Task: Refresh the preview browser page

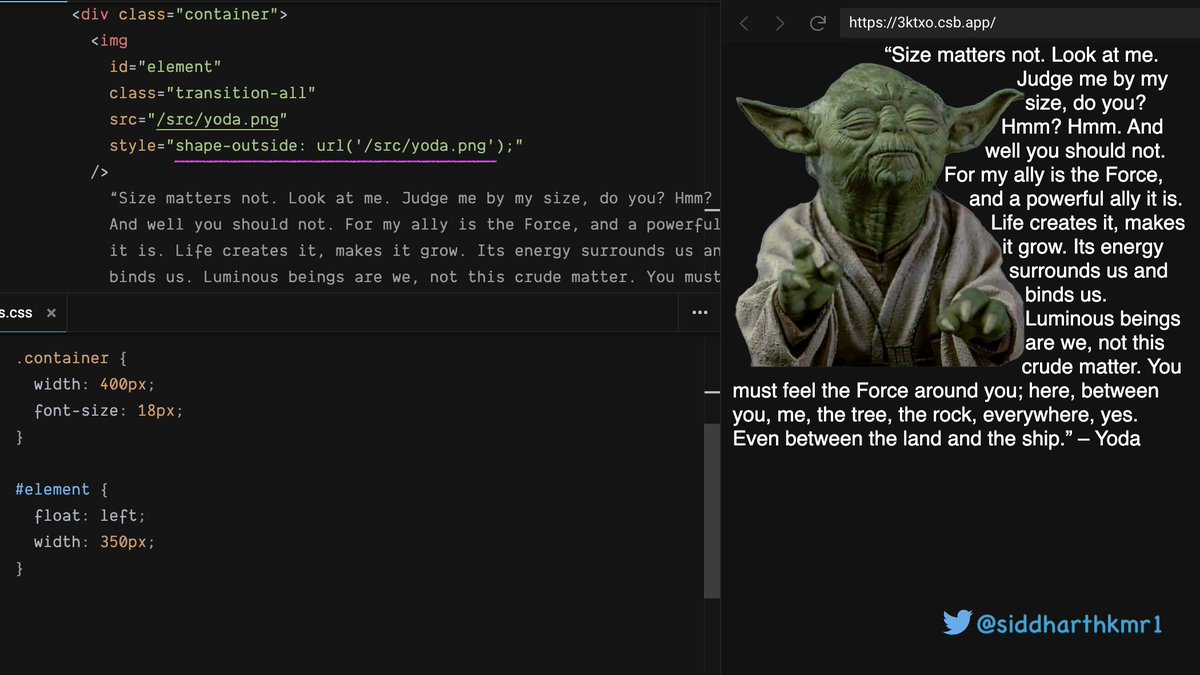Action: [x=817, y=23]
